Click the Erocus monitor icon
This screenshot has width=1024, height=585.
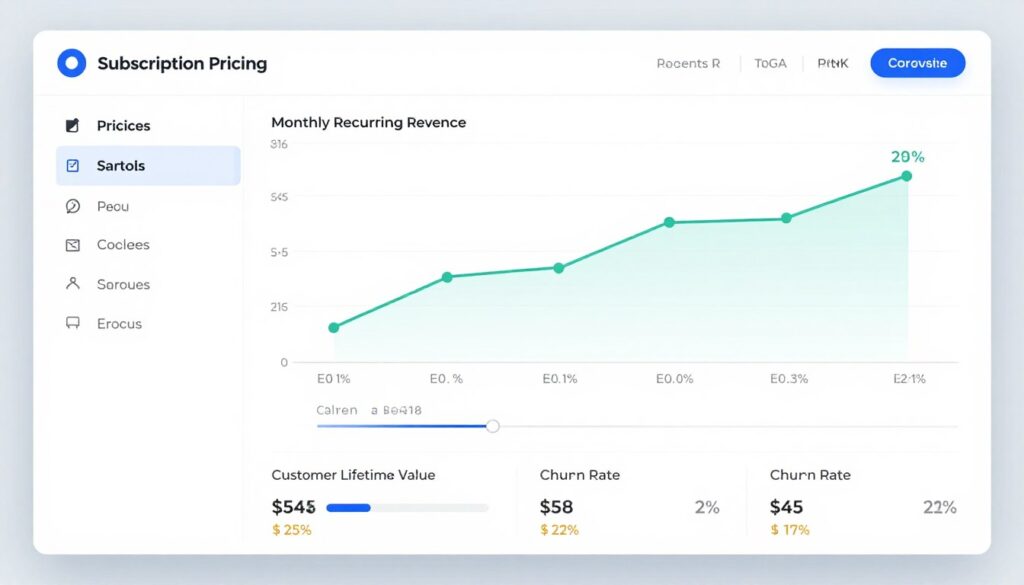point(72,323)
